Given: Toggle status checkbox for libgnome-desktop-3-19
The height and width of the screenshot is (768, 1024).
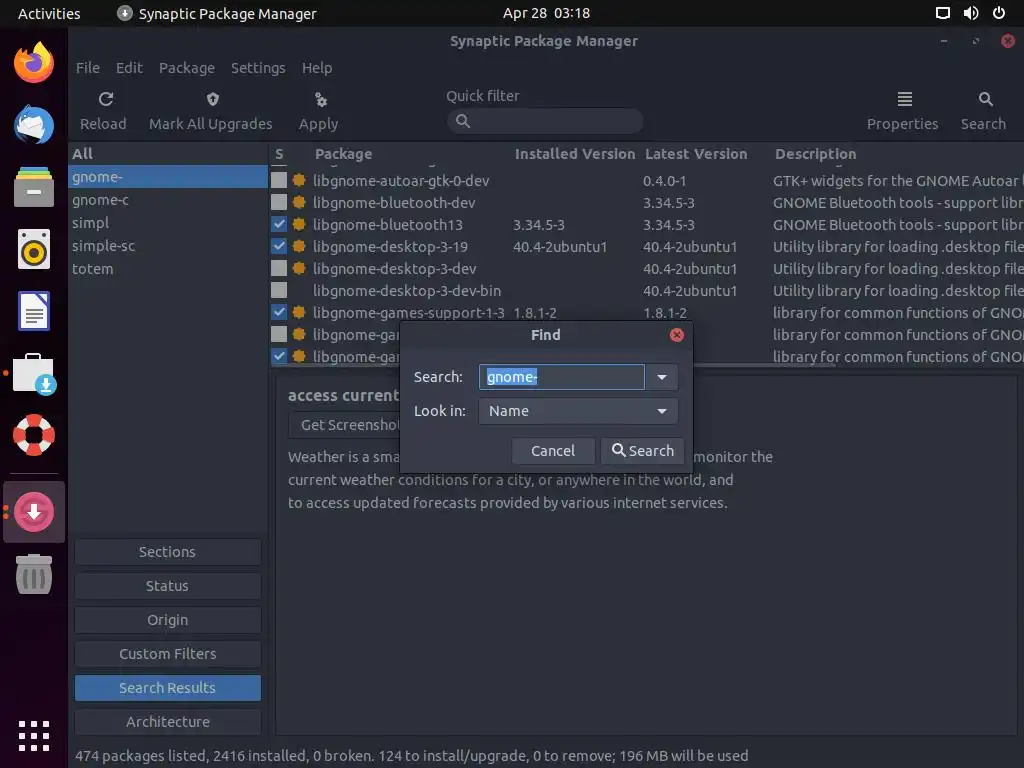Looking at the screenshot, I should point(279,246).
